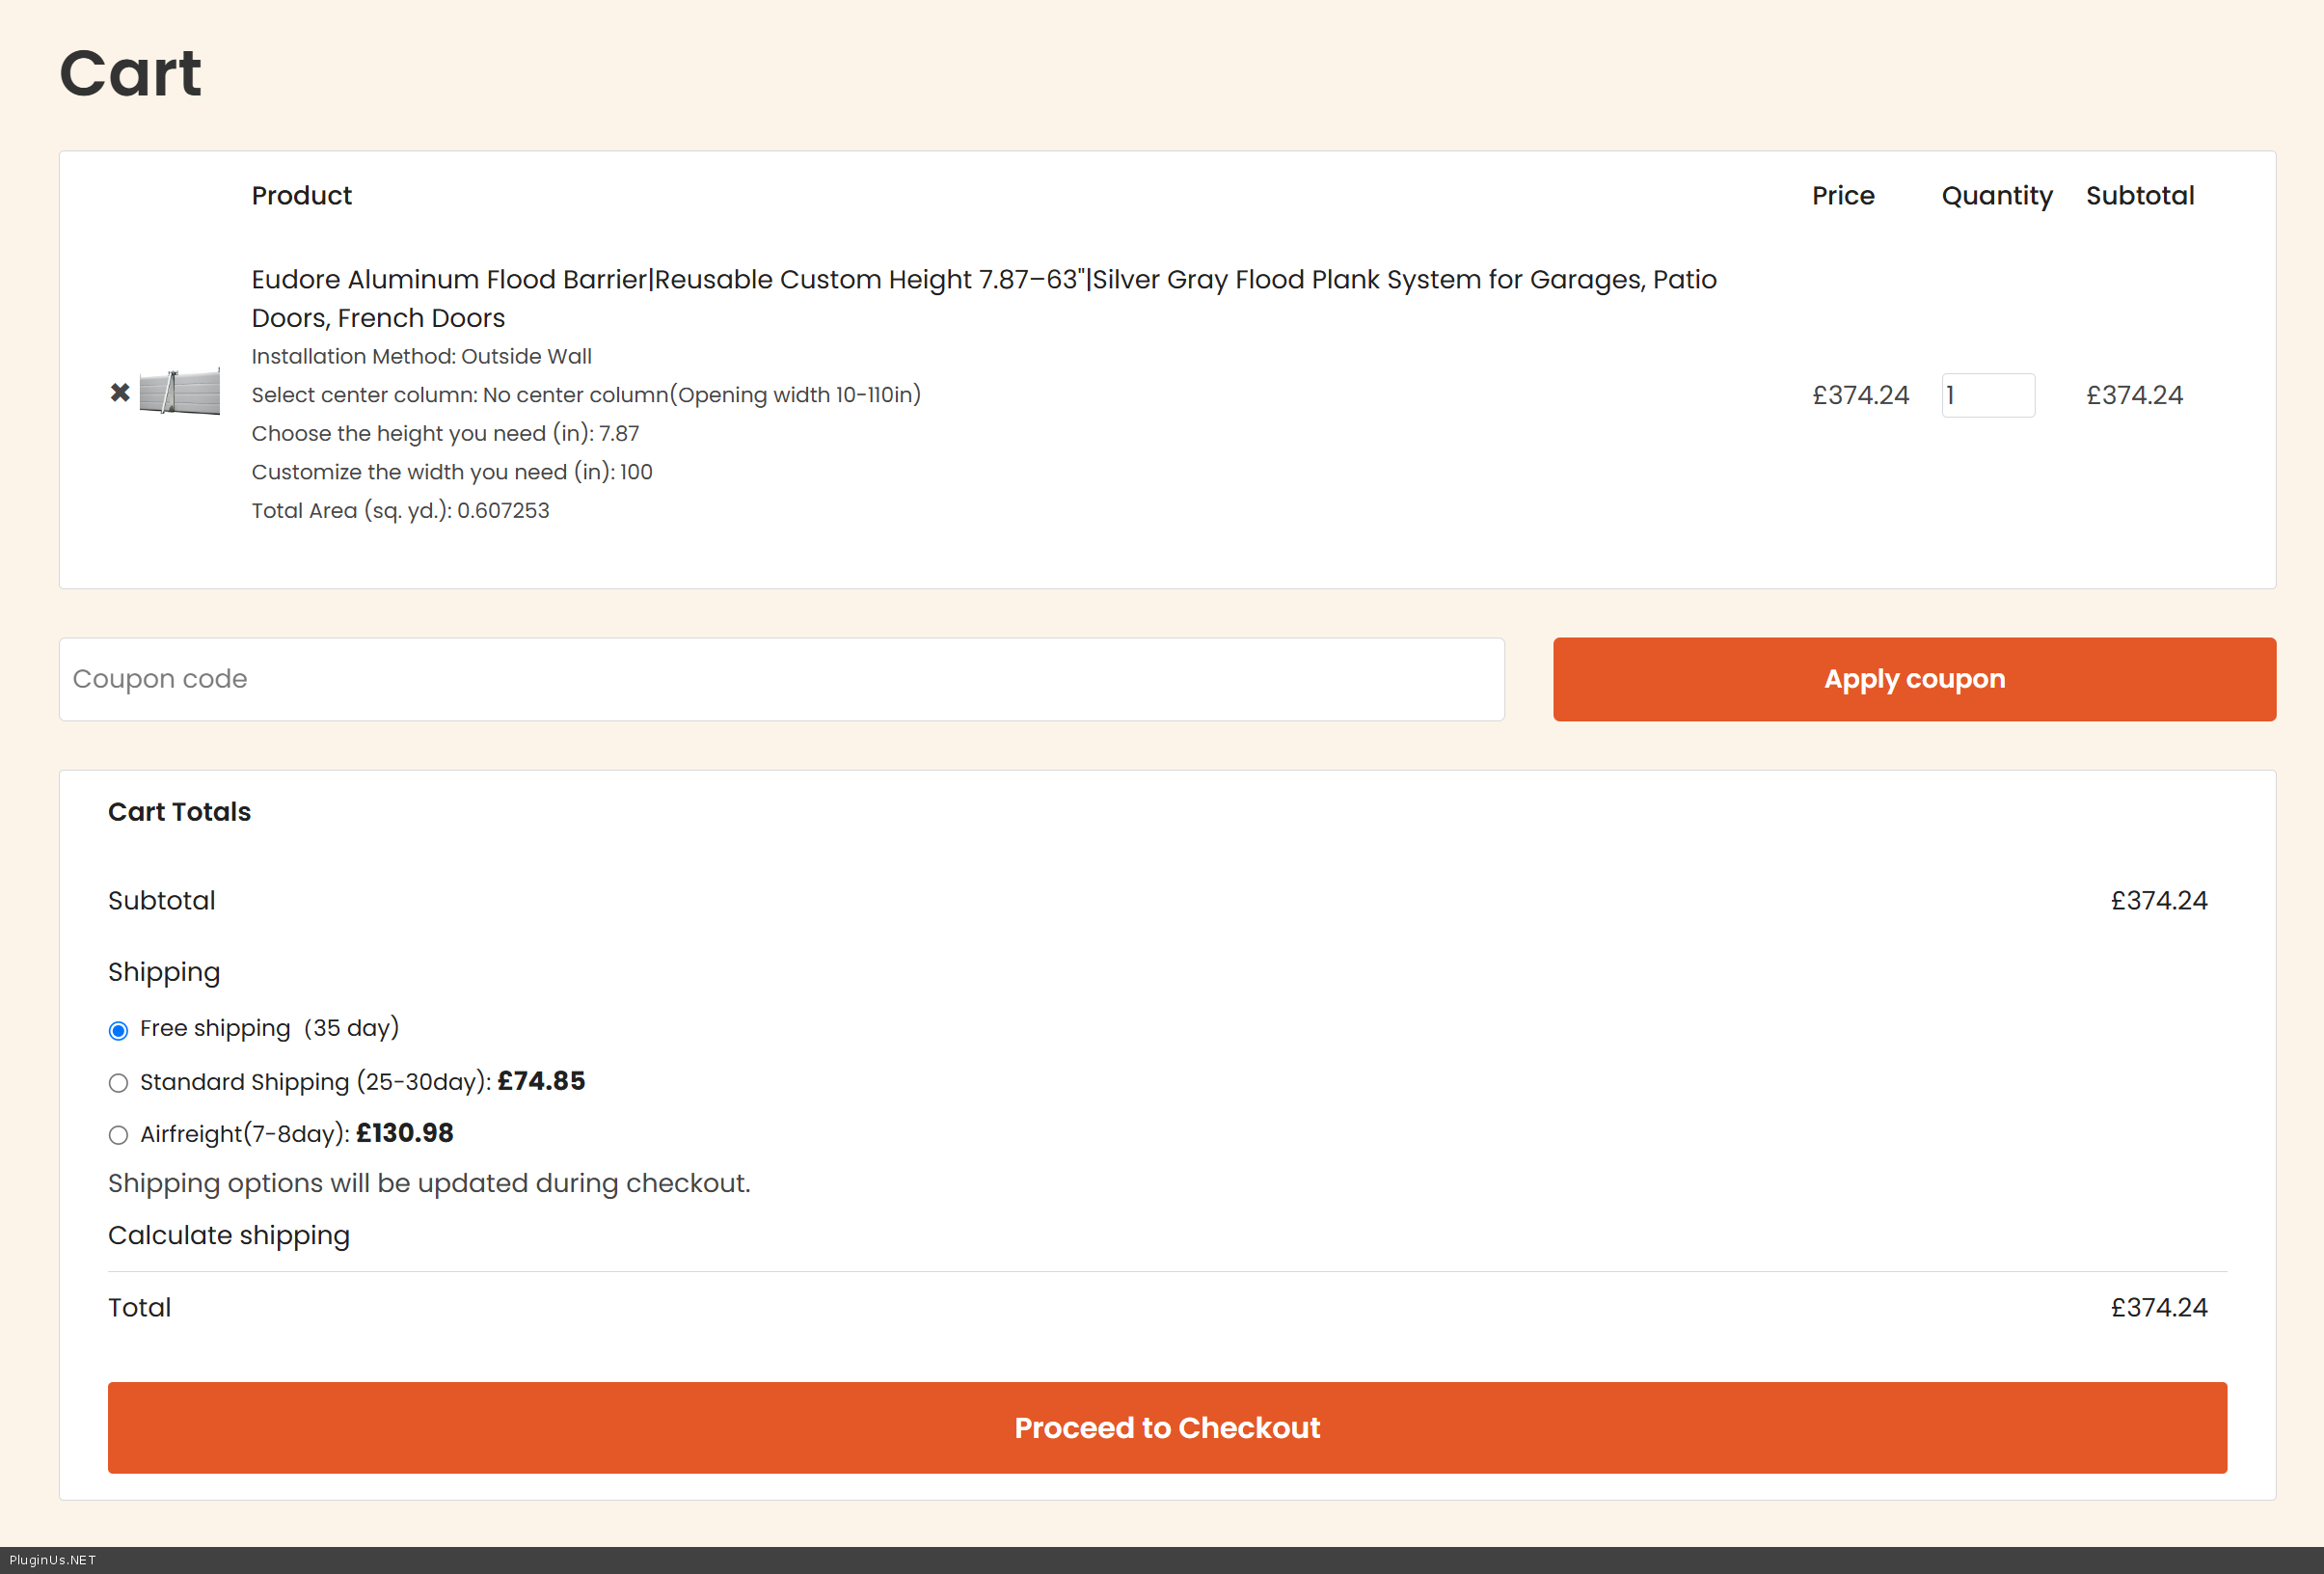The image size is (2324, 1574).
Task: Click the Standard Shipping (25-30day) label text
Action: click(x=314, y=1082)
